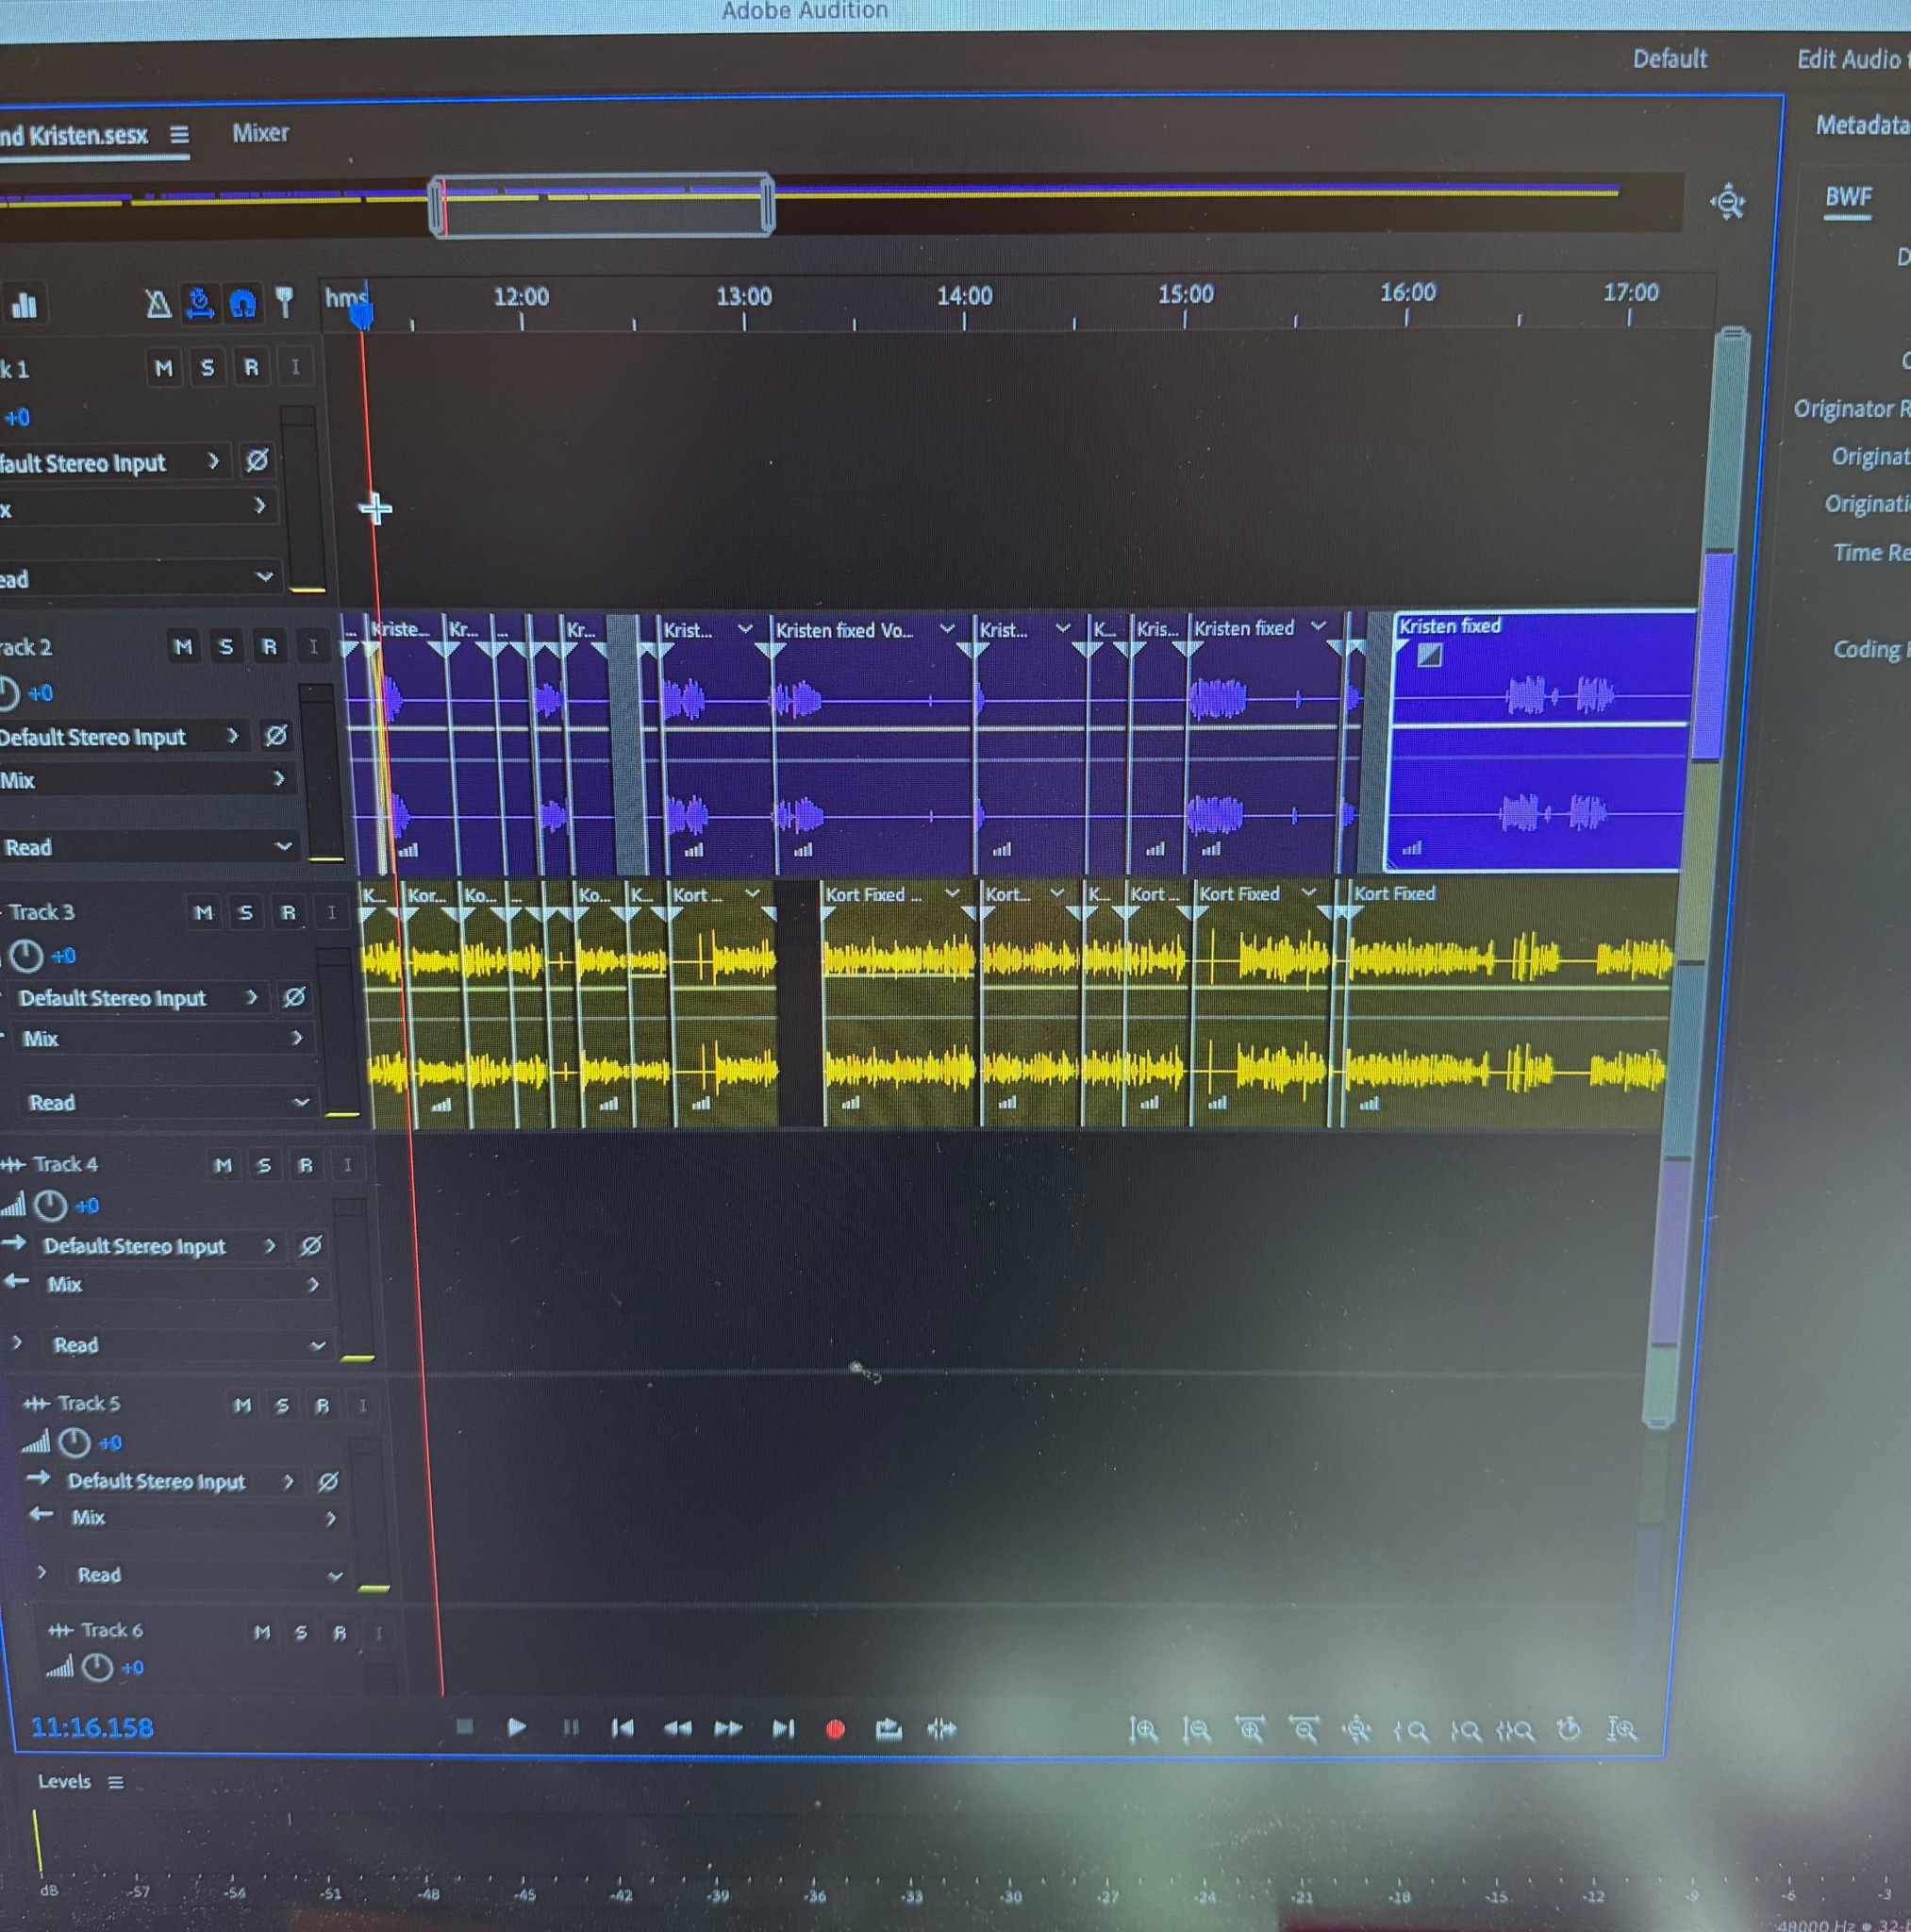This screenshot has height=1932, width=1911.
Task: Switch to the Mixer tab
Action: click(260, 133)
